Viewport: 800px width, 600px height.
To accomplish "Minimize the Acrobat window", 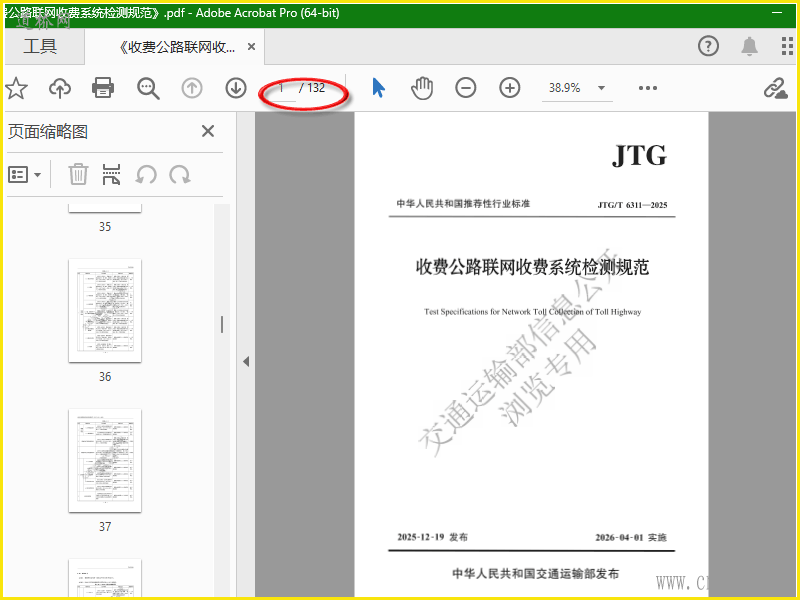I will pos(777,13).
